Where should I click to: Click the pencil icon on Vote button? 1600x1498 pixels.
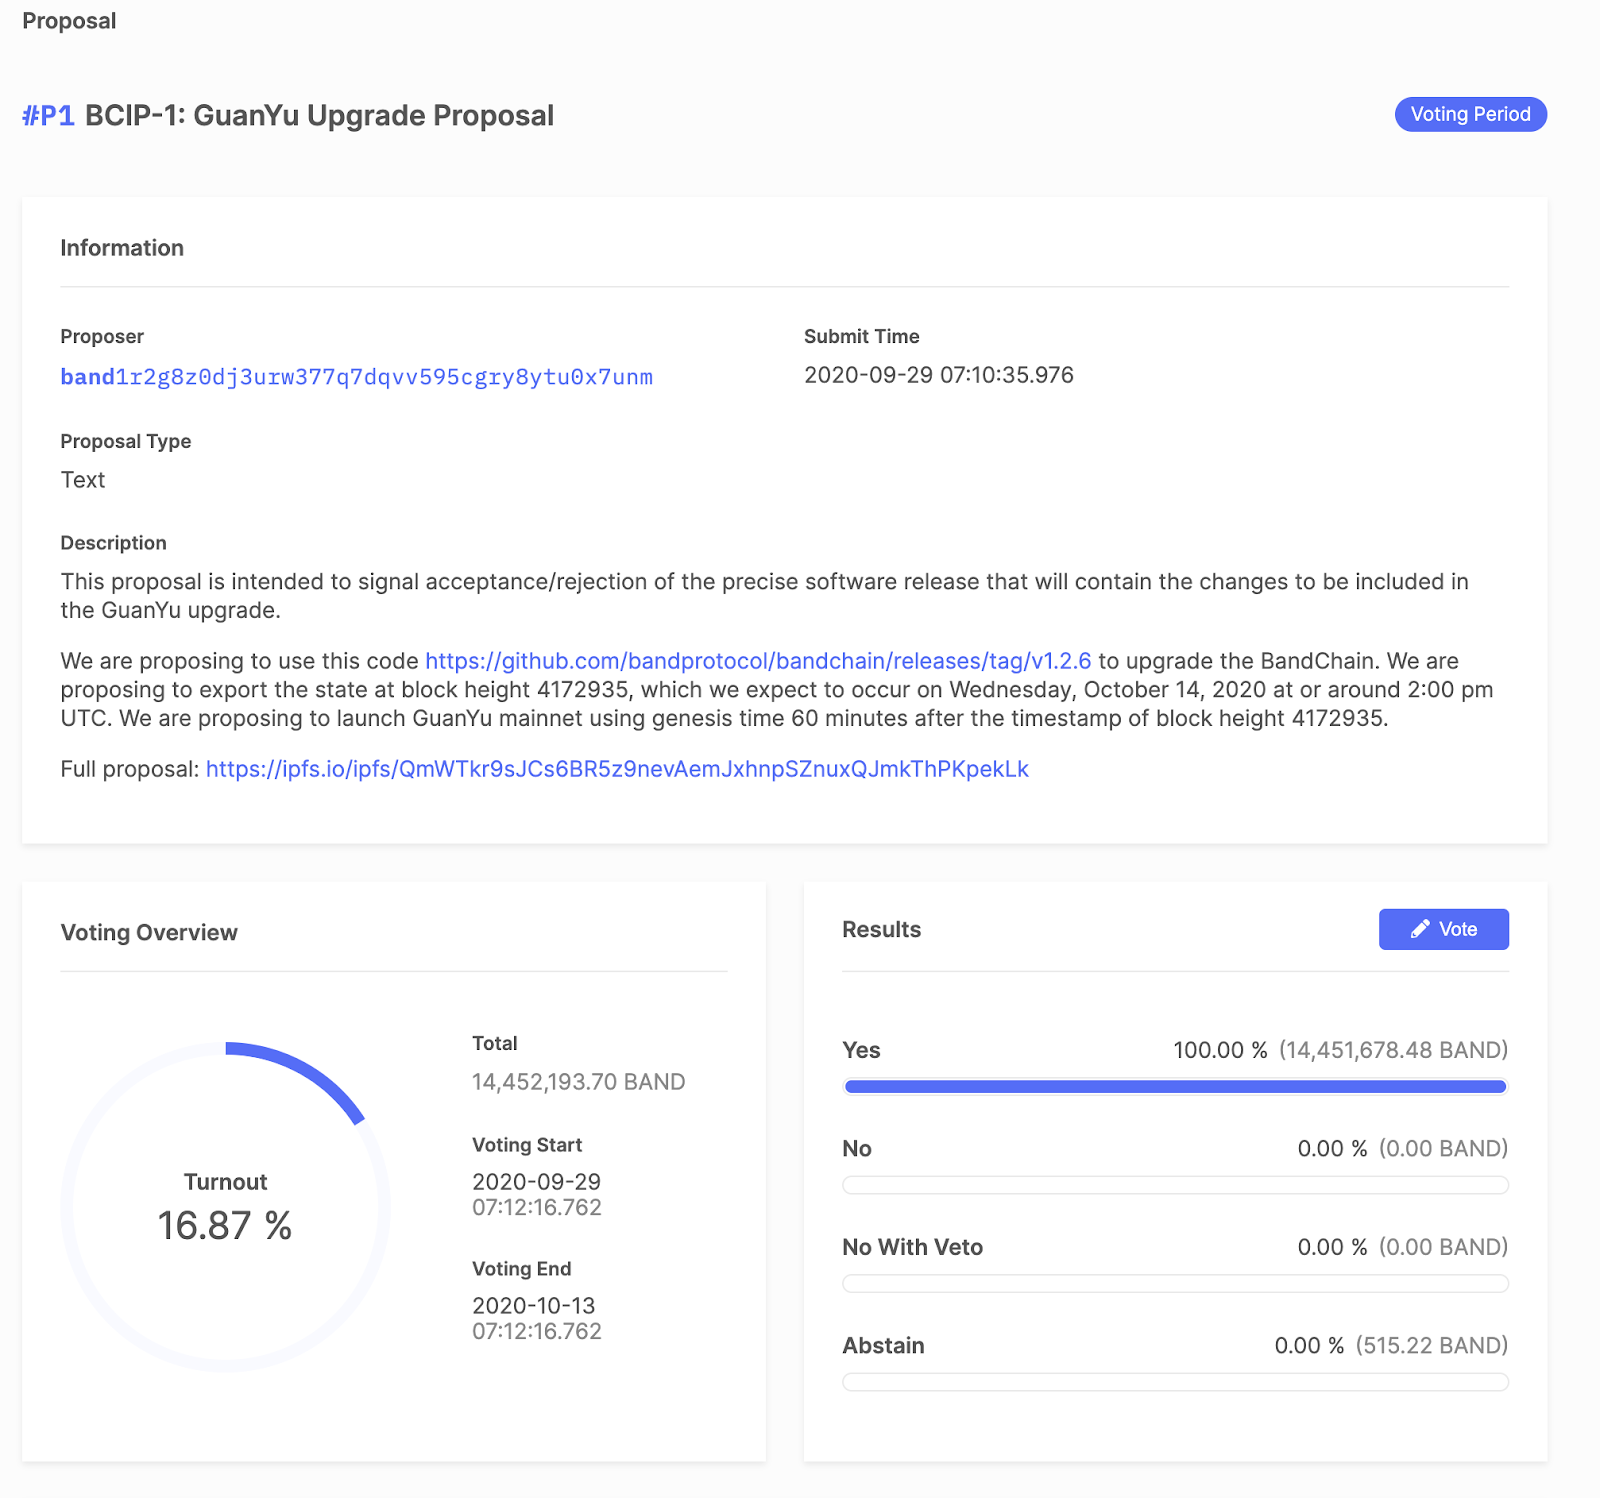click(1420, 929)
